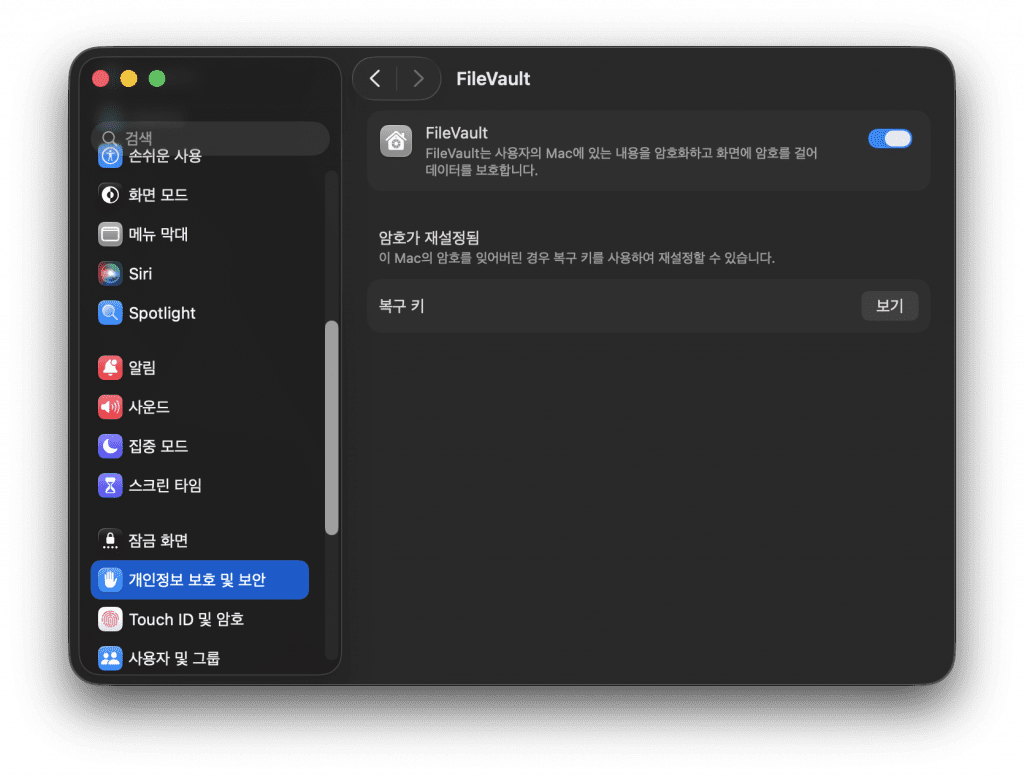Select the 메뉴 막대 sidebar icon
This screenshot has width=1024, height=776.
[x=110, y=234]
